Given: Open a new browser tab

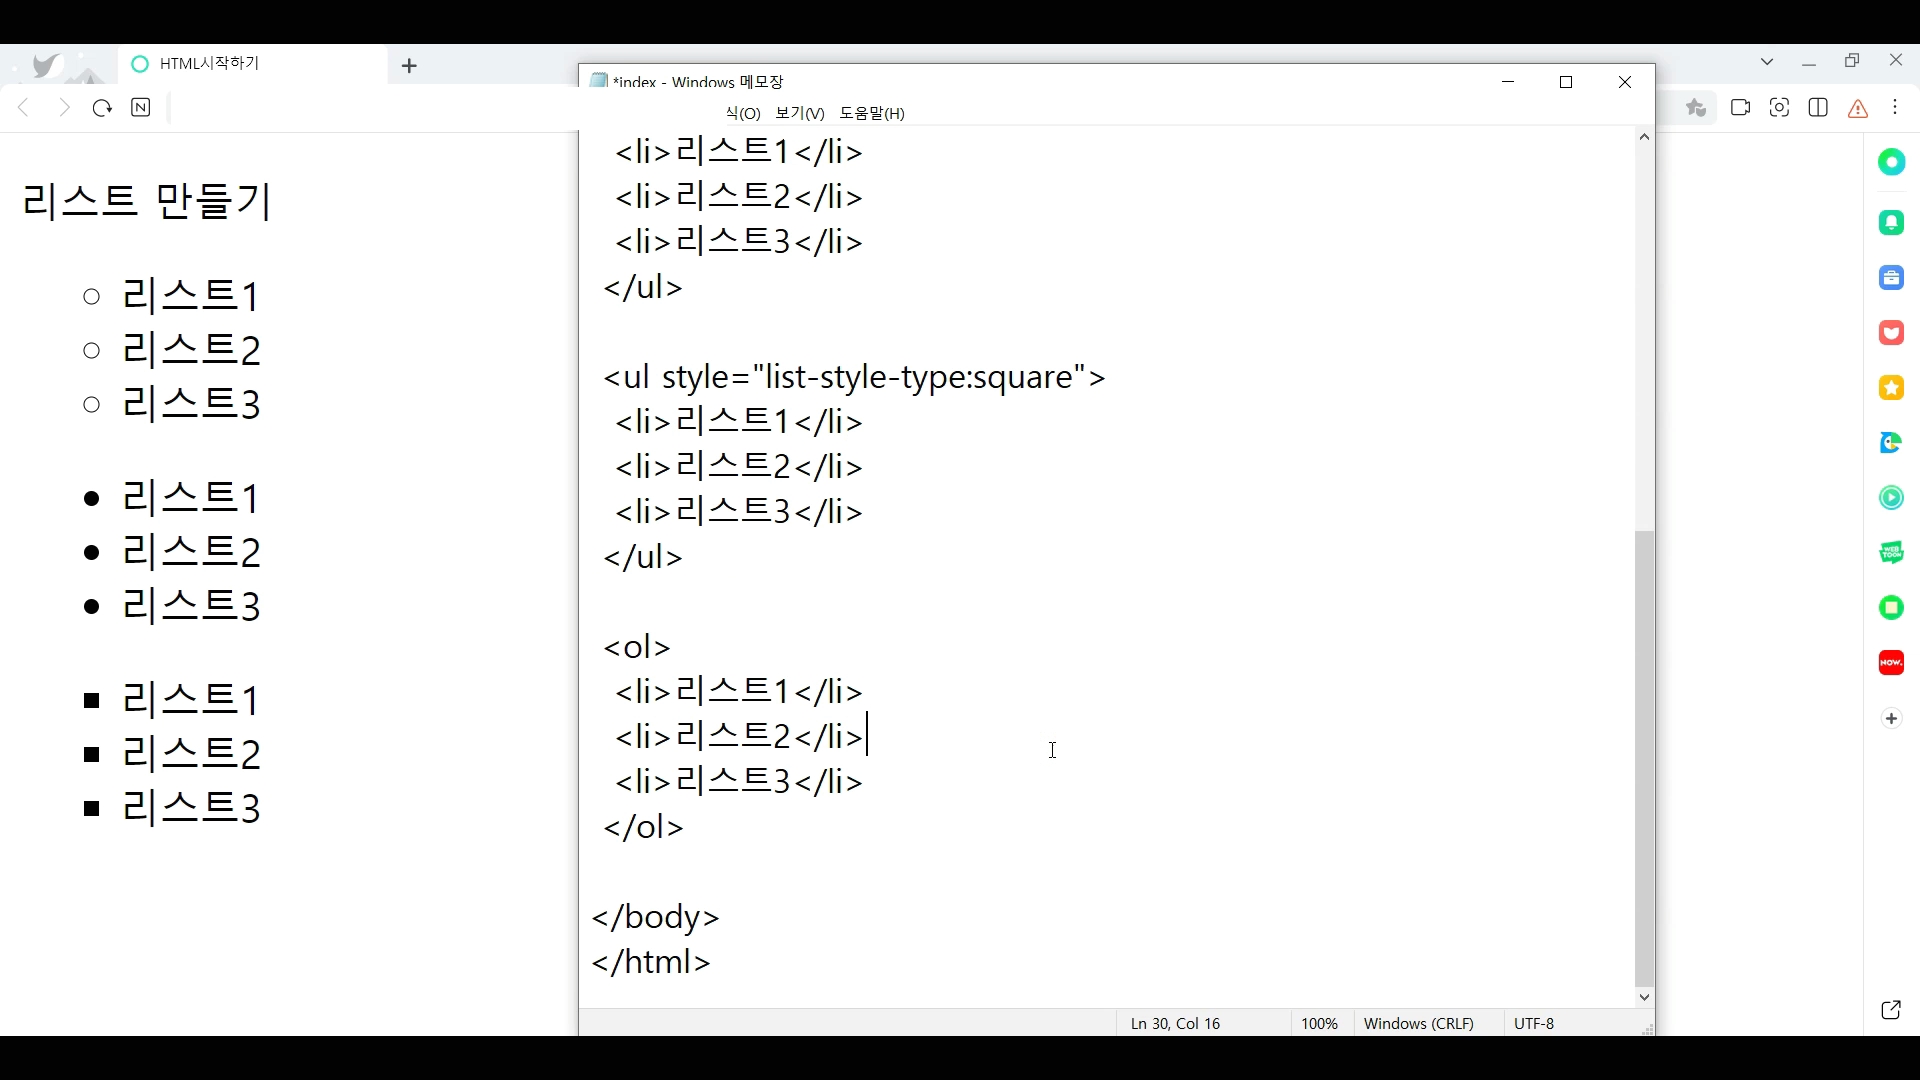Looking at the screenshot, I should click(409, 66).
